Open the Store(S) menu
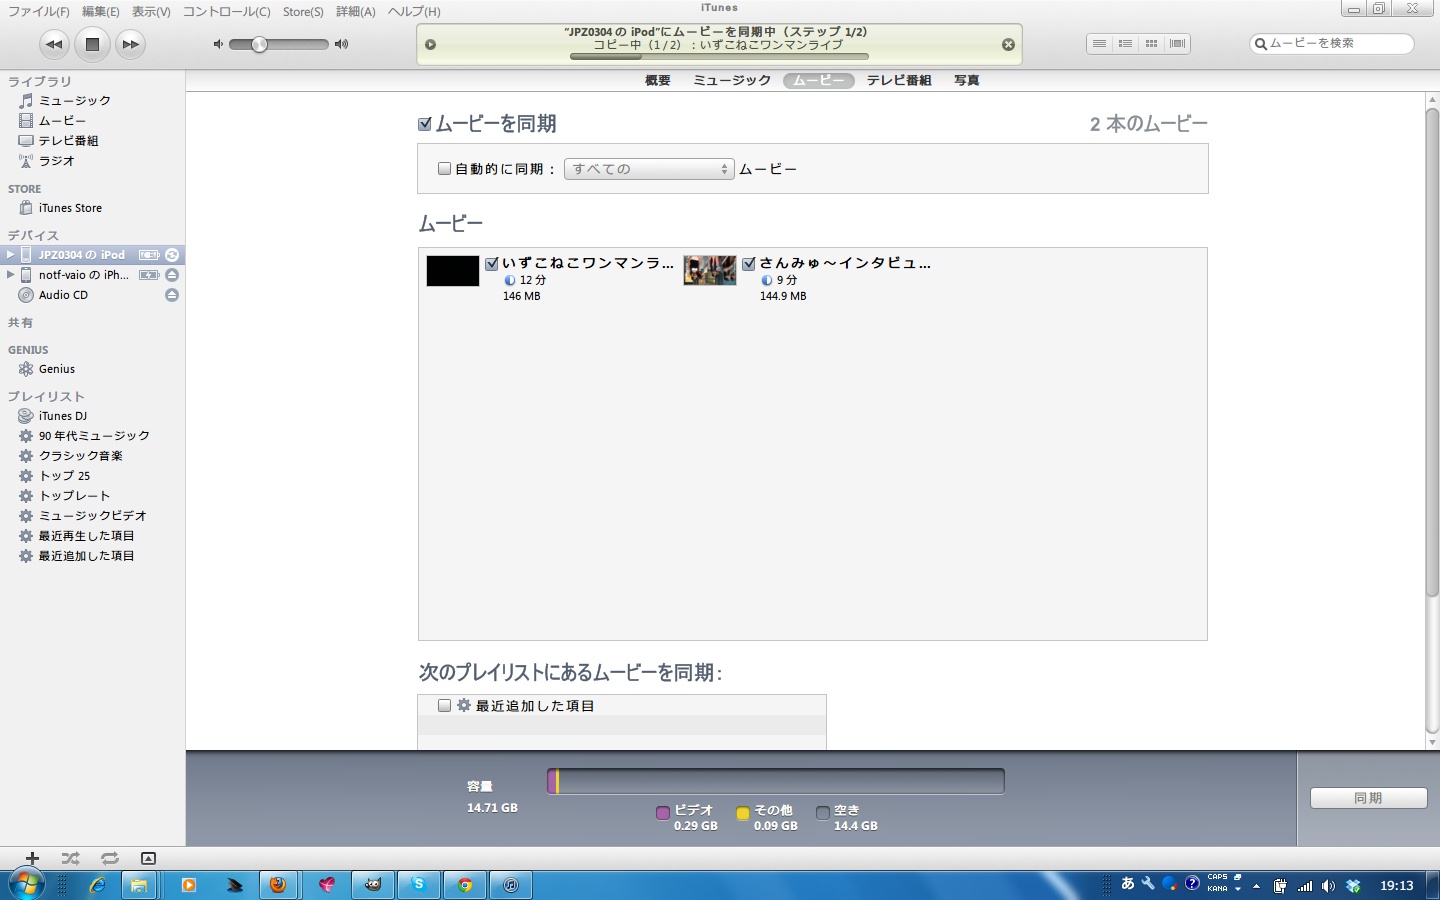This screenshot has height=900, width=1440. (303, 12)
